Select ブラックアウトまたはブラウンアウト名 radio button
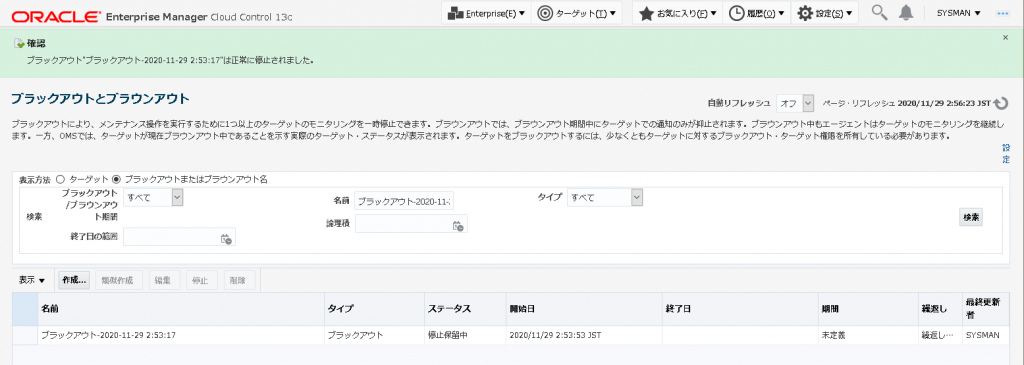Image resolution: width=1024 pixels, height=365 pixels. [x=117, y=179]
